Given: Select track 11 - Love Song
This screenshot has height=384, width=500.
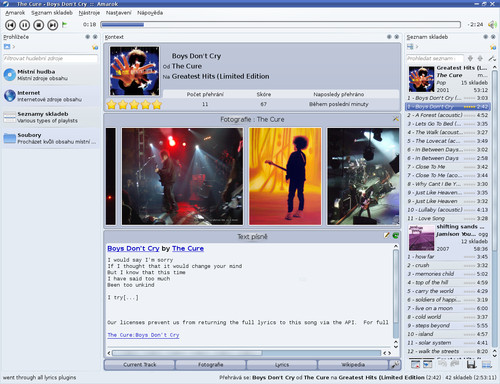Looking at the screenshot, I should click(448, 218).
